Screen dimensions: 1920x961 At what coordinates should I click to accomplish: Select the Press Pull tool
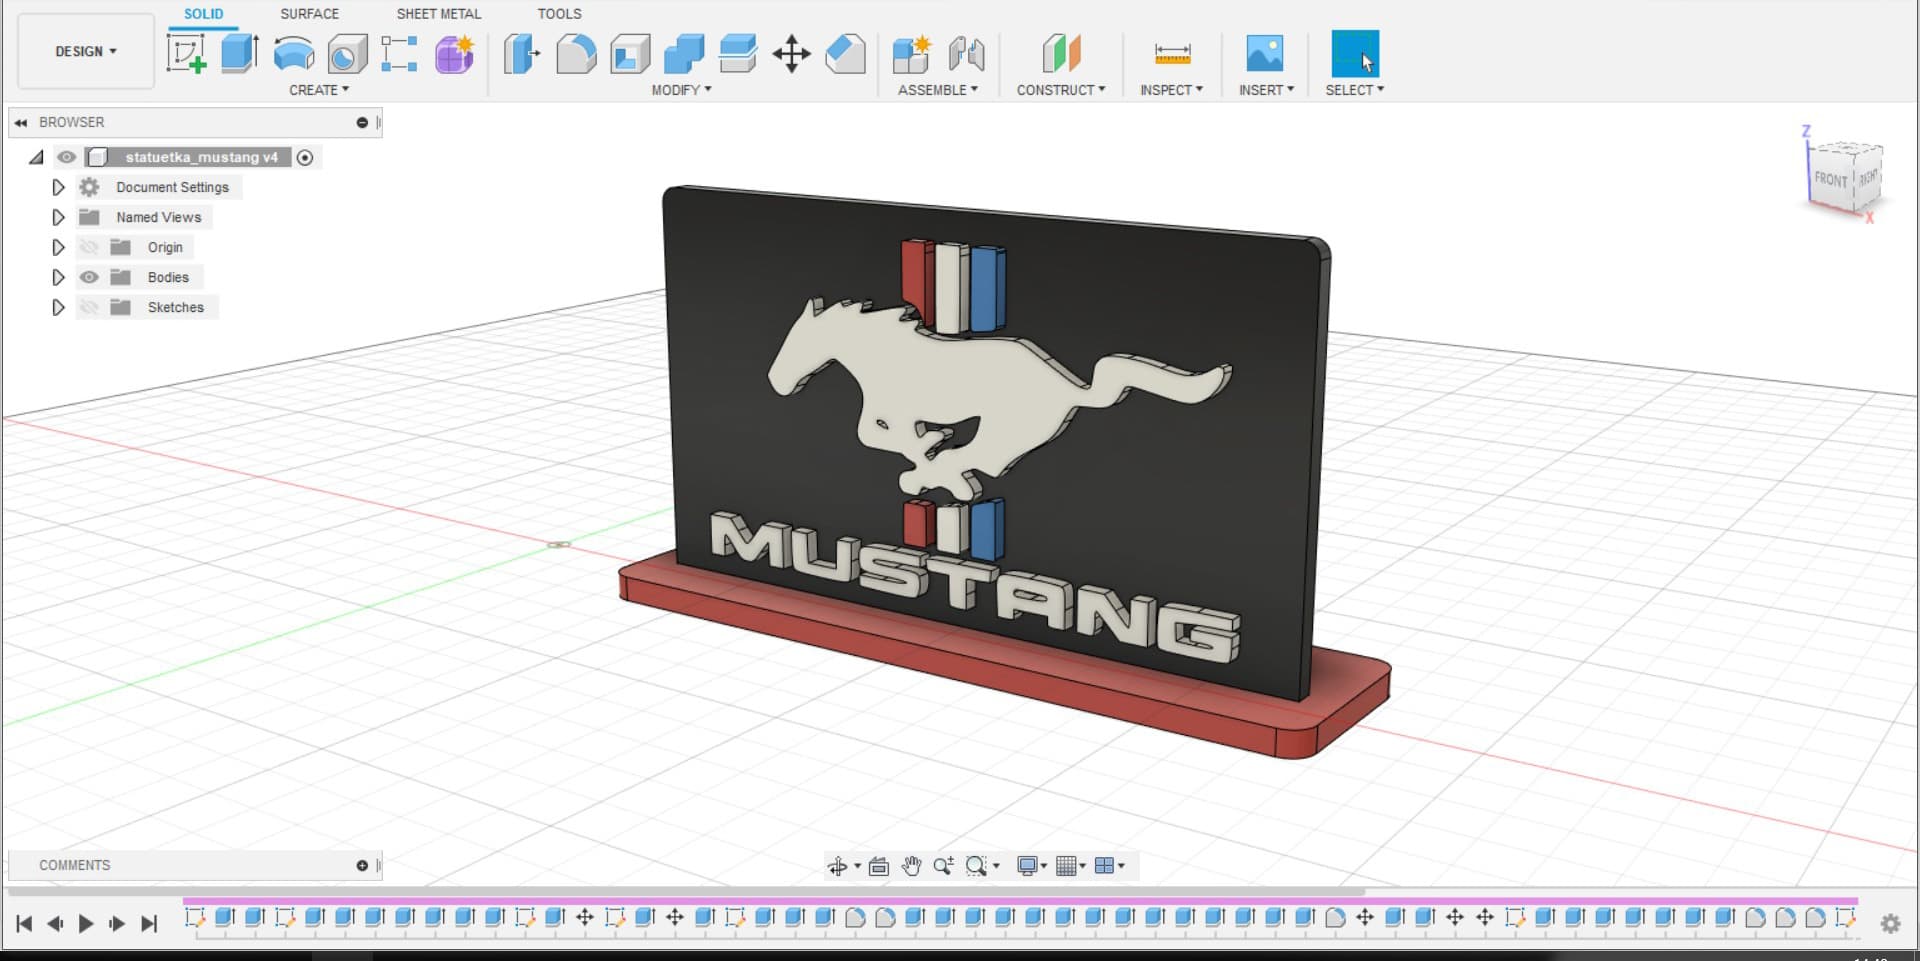point(522,54)
